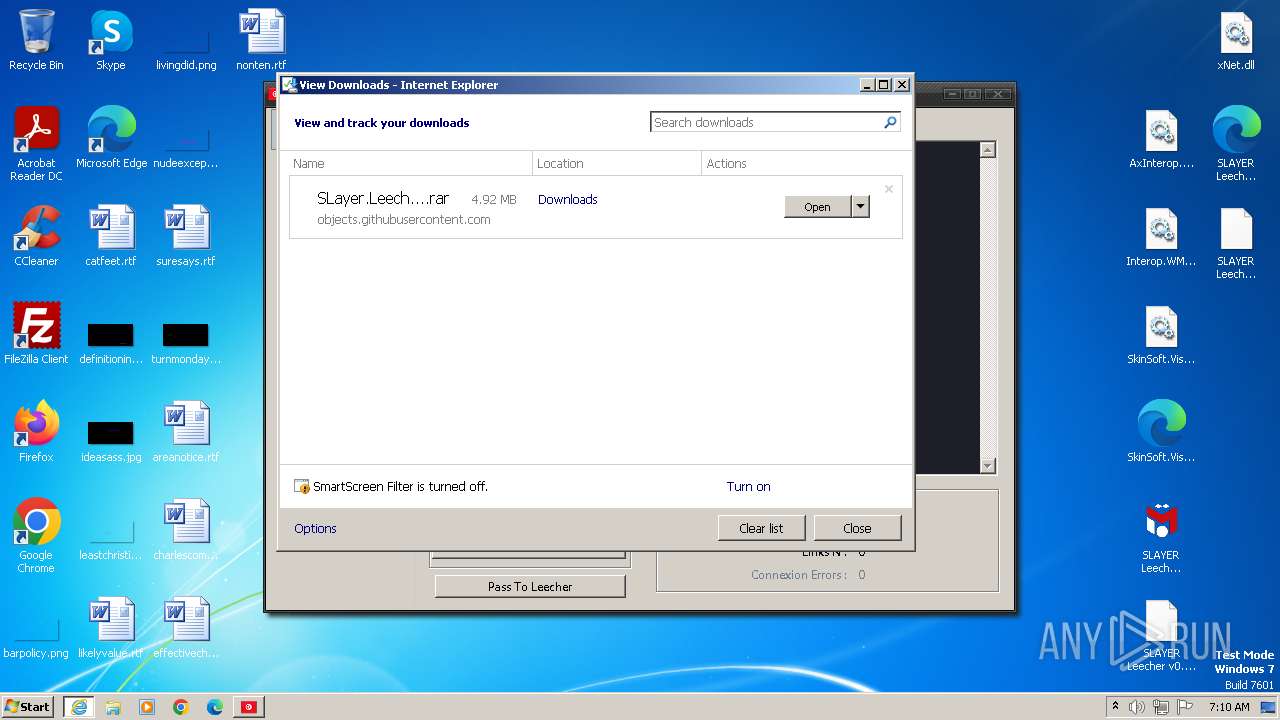Close the View Downloads dialog via Close button
The width and height of the screenshot is (1280, 720).
(x=857, y=528)
